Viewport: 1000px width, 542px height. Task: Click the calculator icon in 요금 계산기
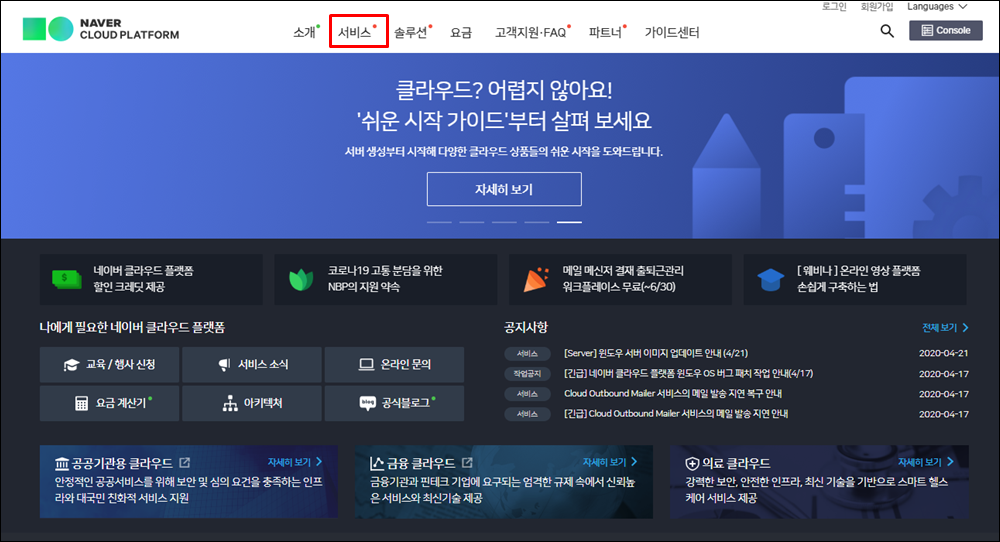click(x=82, y=404)
